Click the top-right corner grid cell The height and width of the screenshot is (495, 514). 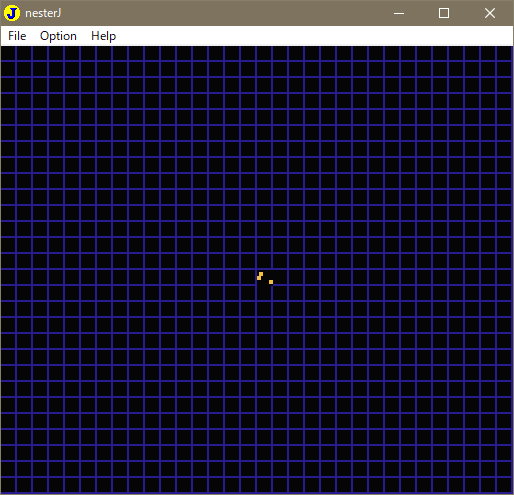click(x=504, y=53)
